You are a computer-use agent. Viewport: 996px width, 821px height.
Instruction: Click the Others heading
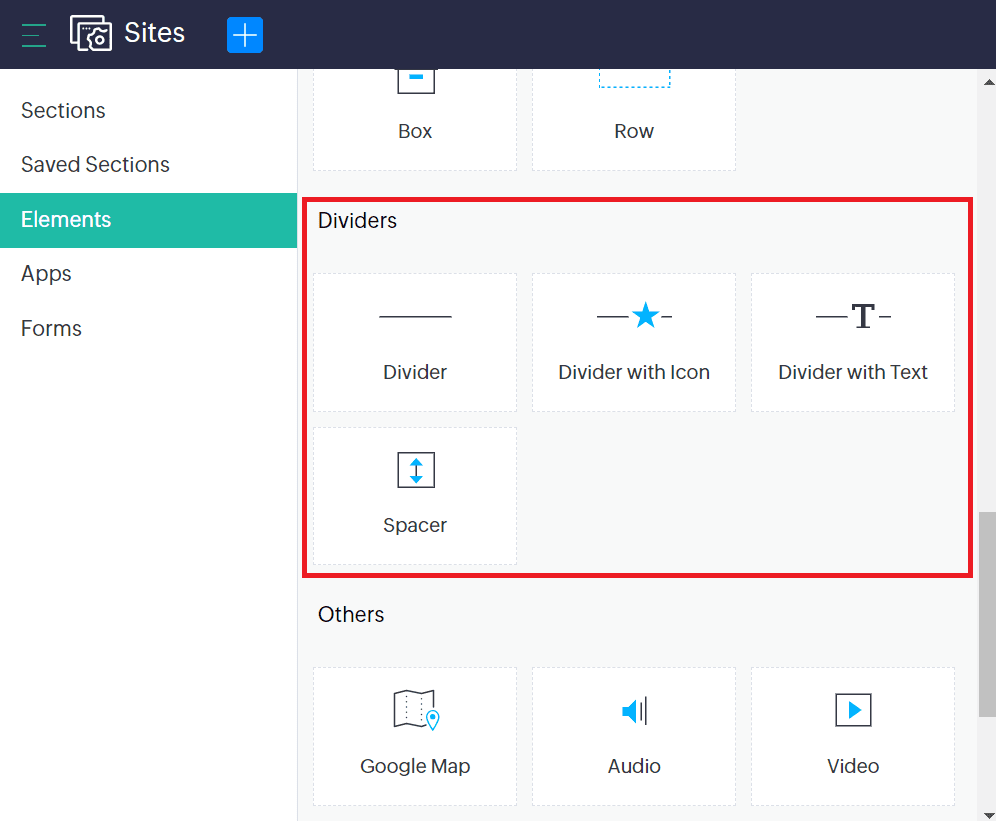tap(351, 614)
